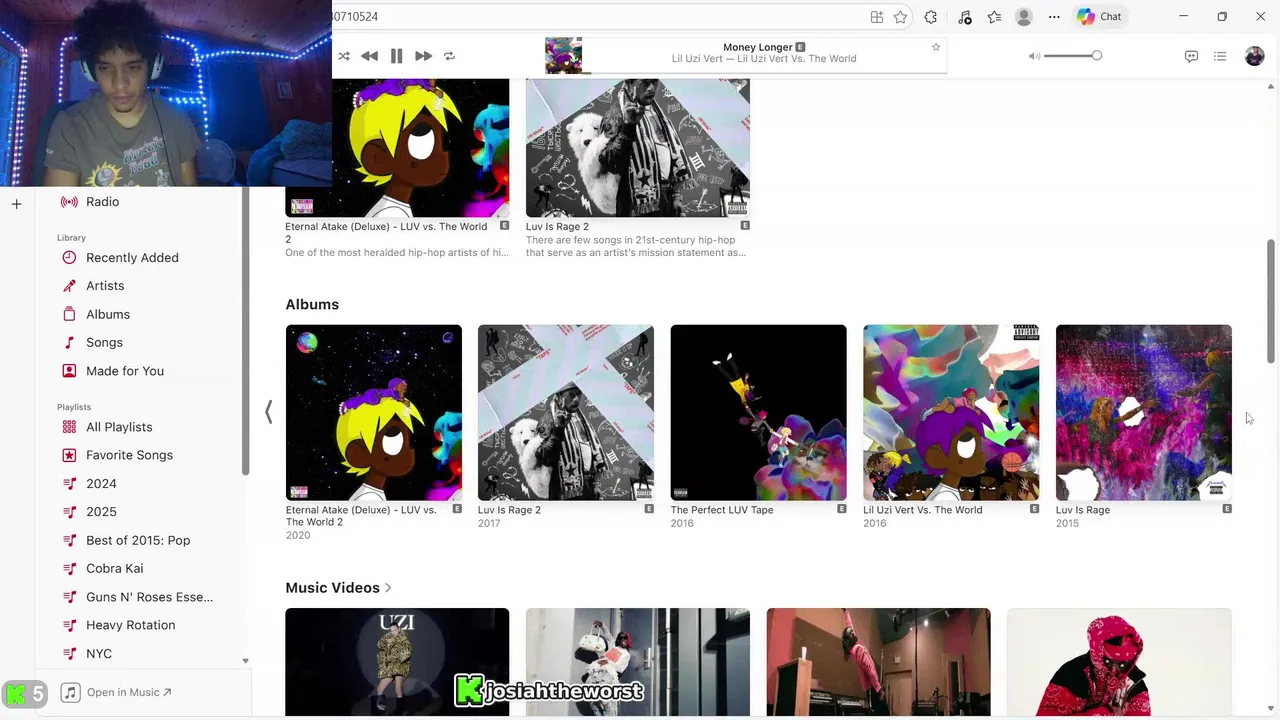Play the UZI music video thumbnail
The image size is (1280, 720).
click(x=397, y=662)
